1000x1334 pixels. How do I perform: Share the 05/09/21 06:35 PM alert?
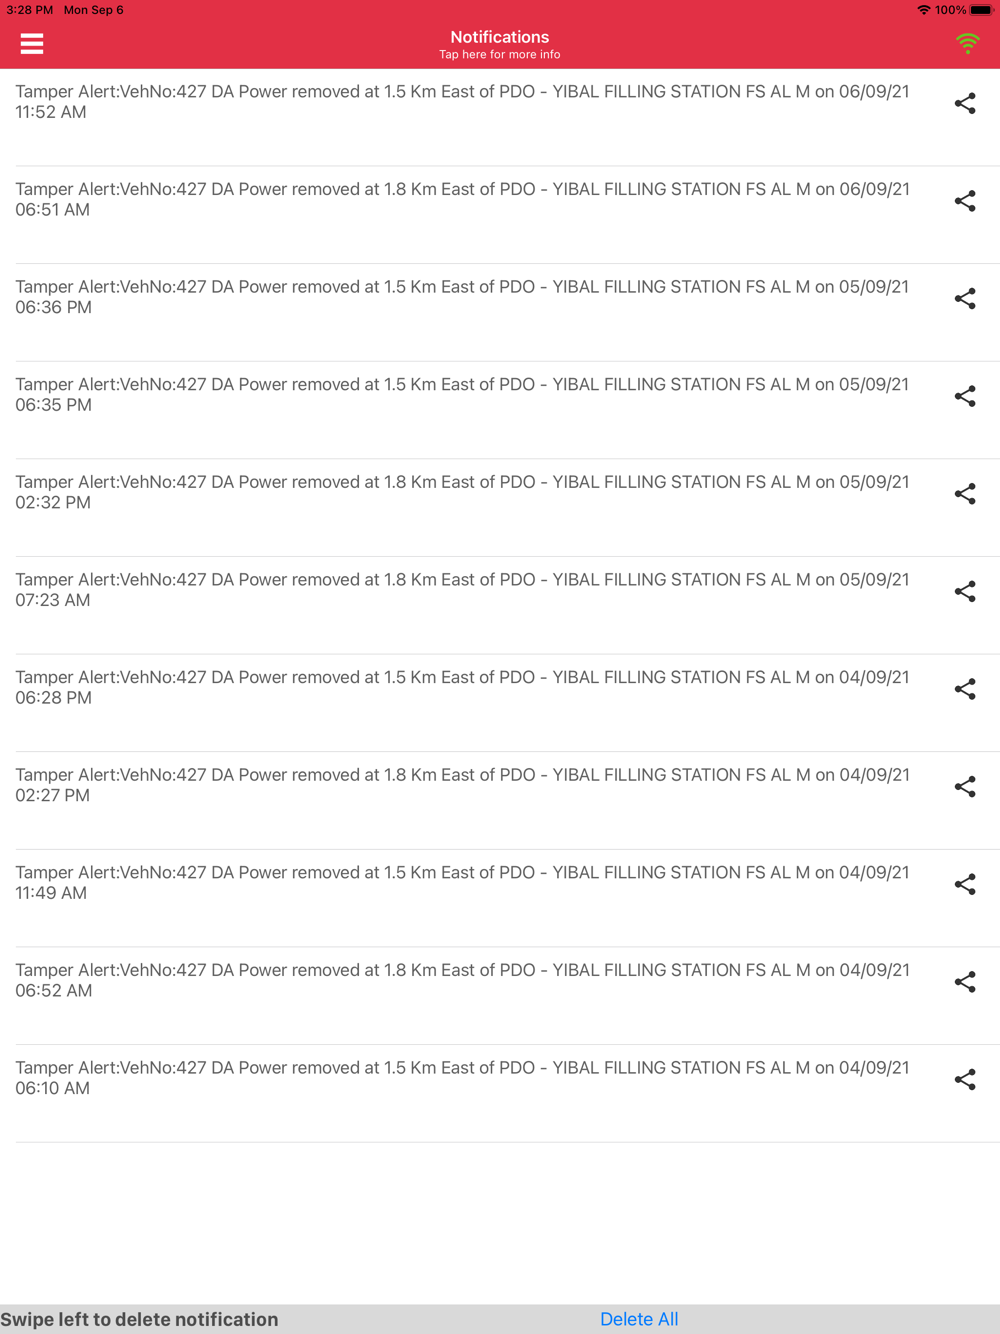click(x=965, y=397)
